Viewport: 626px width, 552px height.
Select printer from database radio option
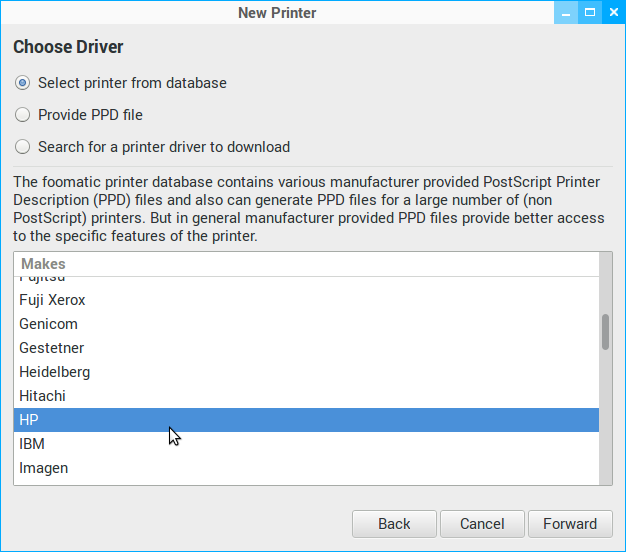tap(23, 83)
